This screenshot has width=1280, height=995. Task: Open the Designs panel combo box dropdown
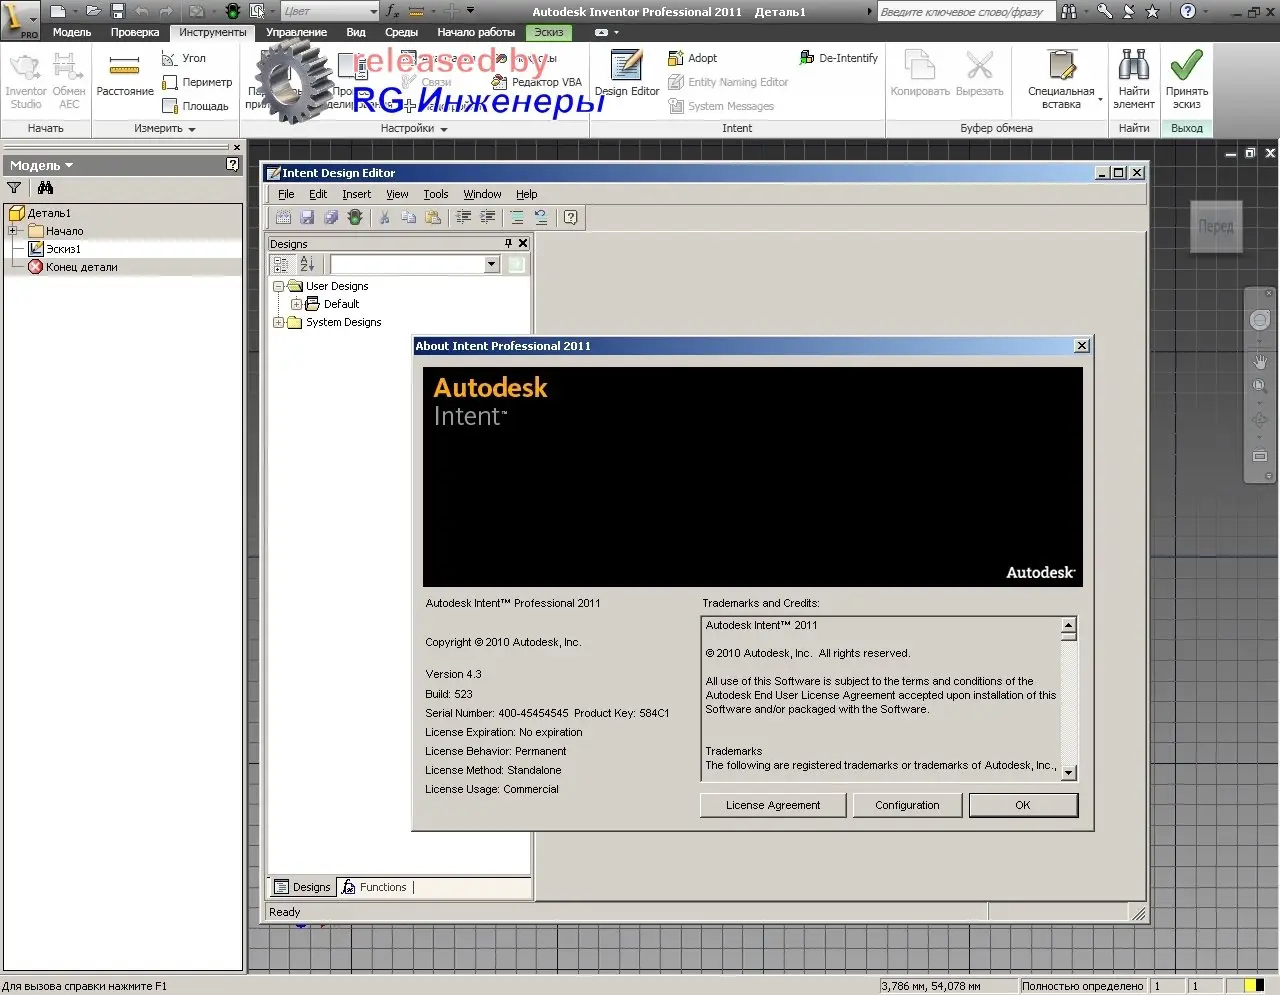(x=491, y=264)
